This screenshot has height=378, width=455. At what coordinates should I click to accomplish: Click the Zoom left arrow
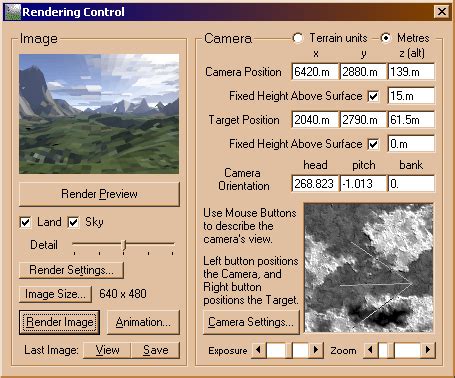(x=370, y=350)
